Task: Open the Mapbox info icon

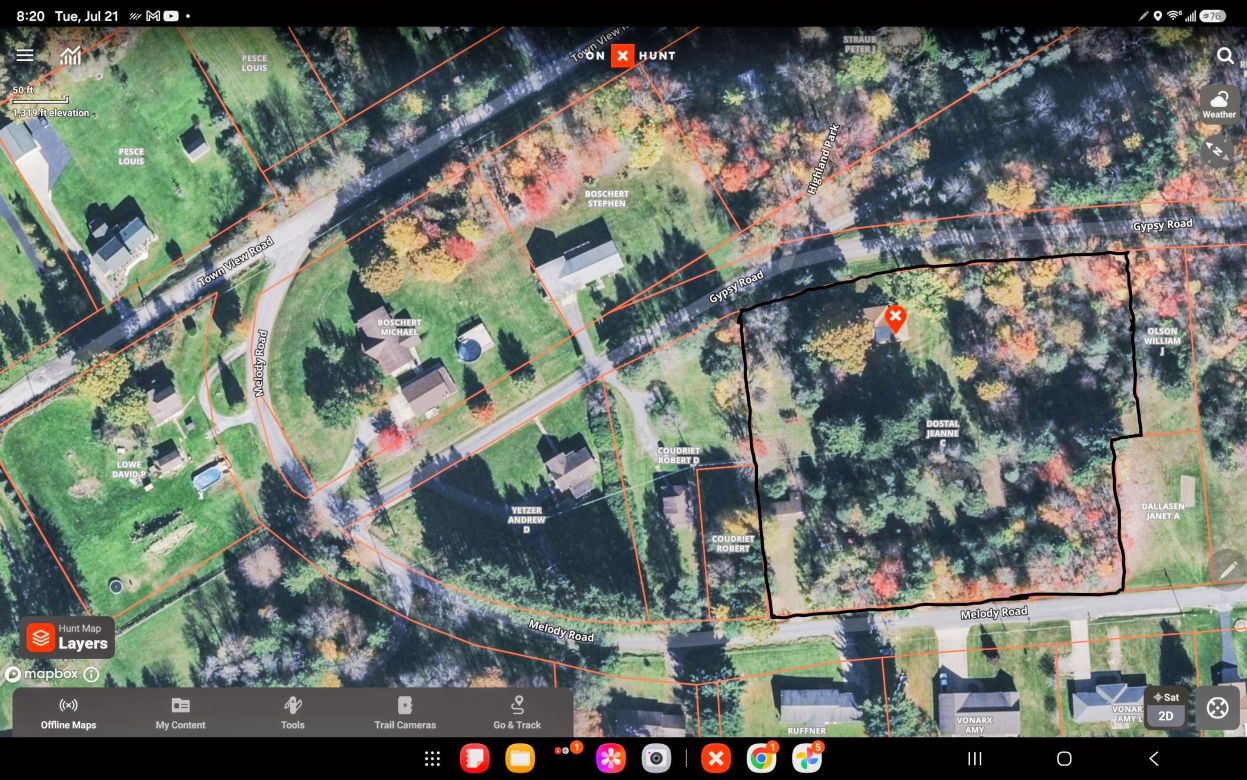Action: [x=91, y=674]
